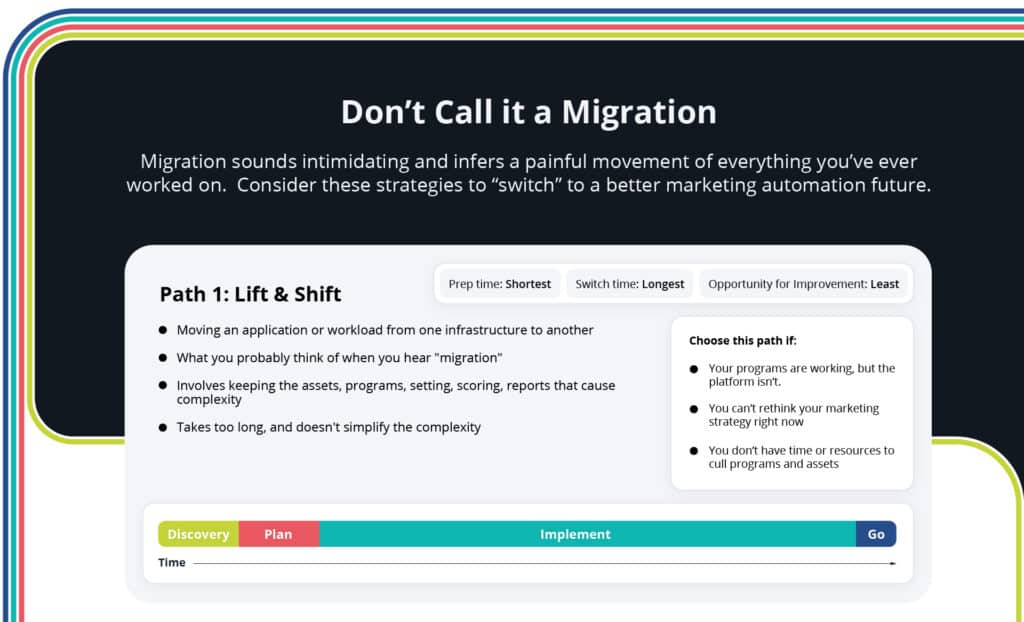Click the "Choose this path if:" heading

742,341
